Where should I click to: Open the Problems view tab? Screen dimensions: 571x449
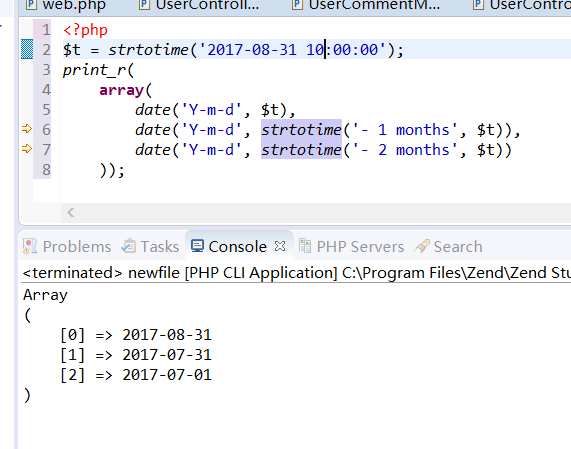(67, 247)
